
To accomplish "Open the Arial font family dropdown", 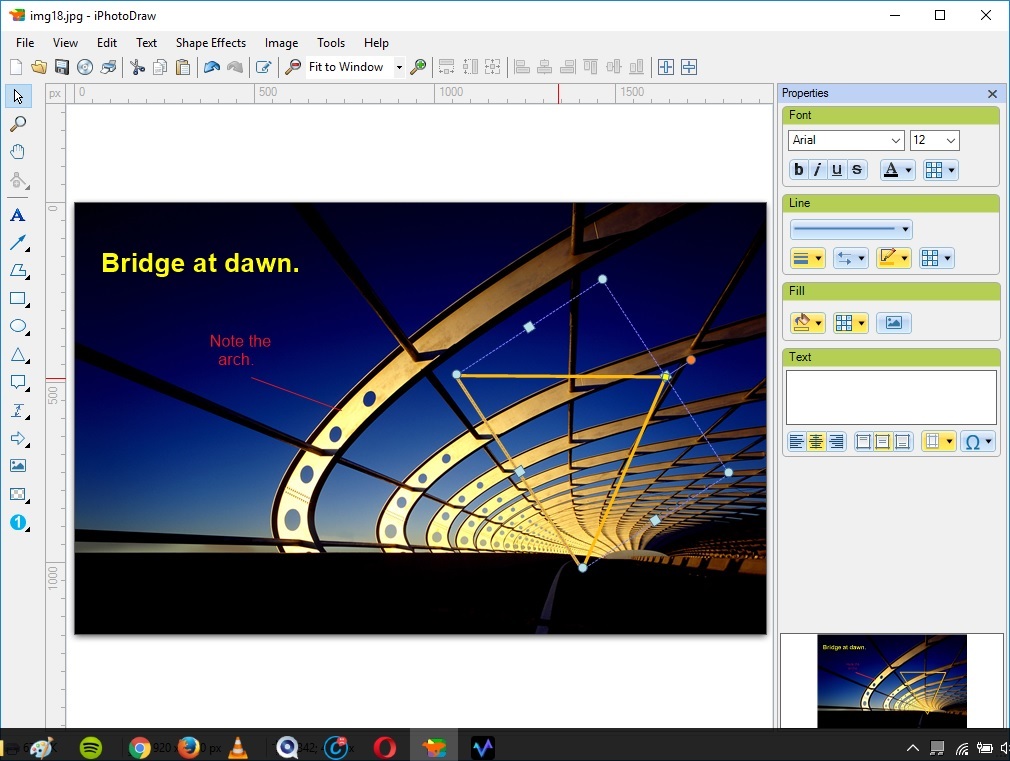I will [846, 140].
